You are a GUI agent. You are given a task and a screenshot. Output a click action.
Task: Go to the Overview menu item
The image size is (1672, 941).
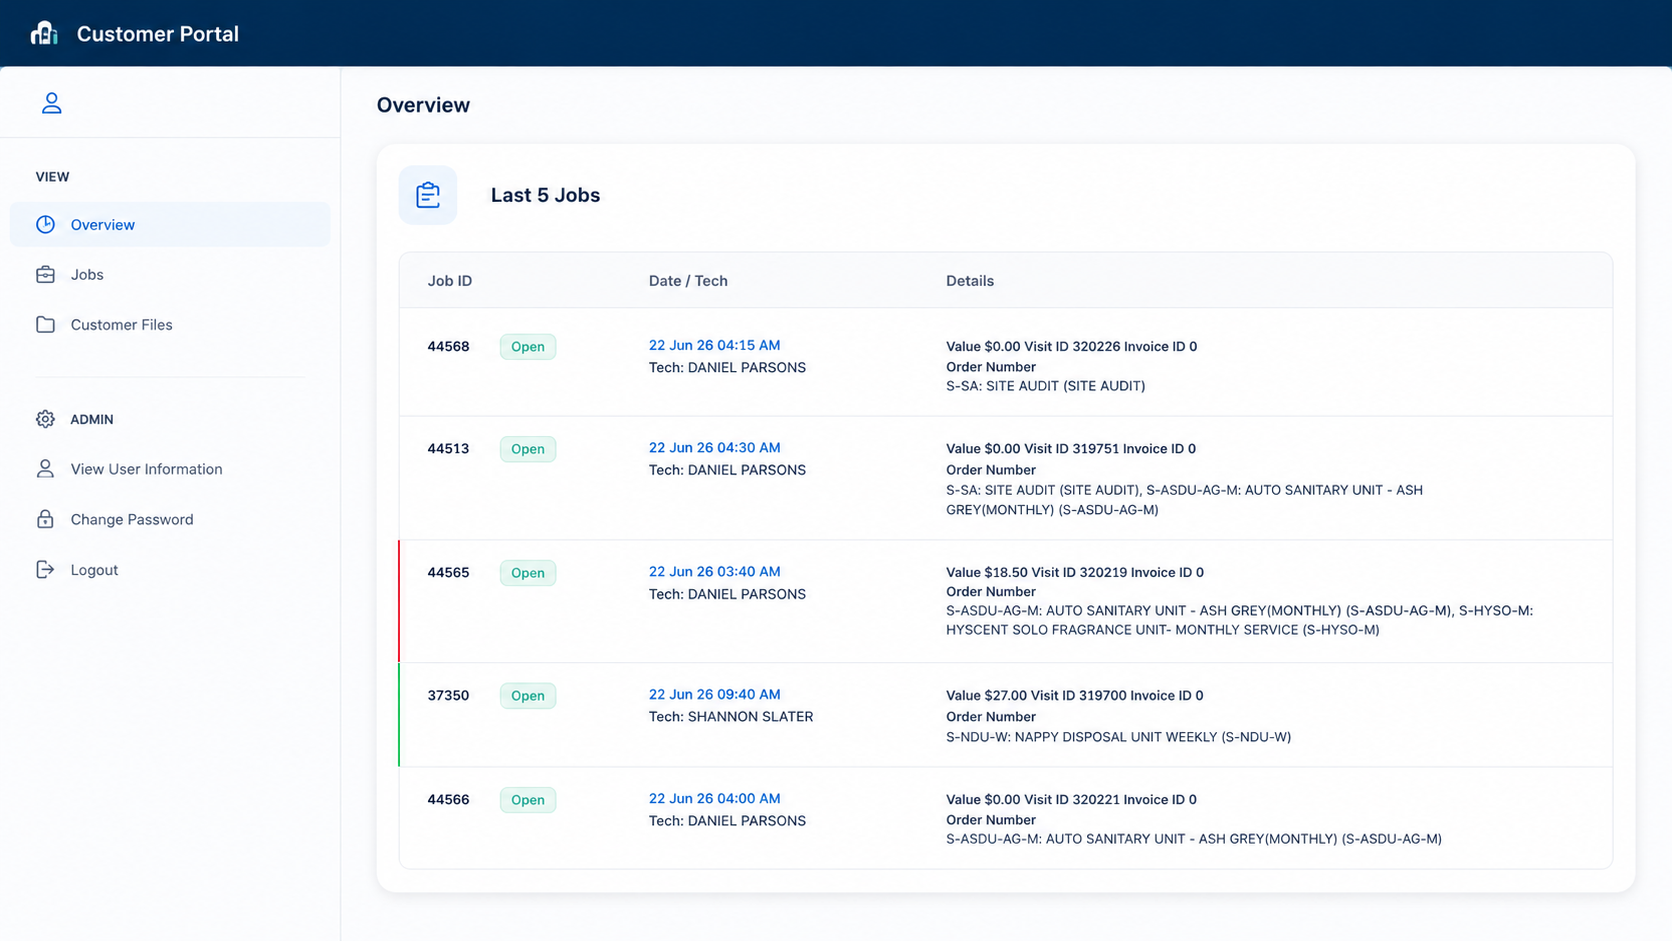click(x=170, y=224)
